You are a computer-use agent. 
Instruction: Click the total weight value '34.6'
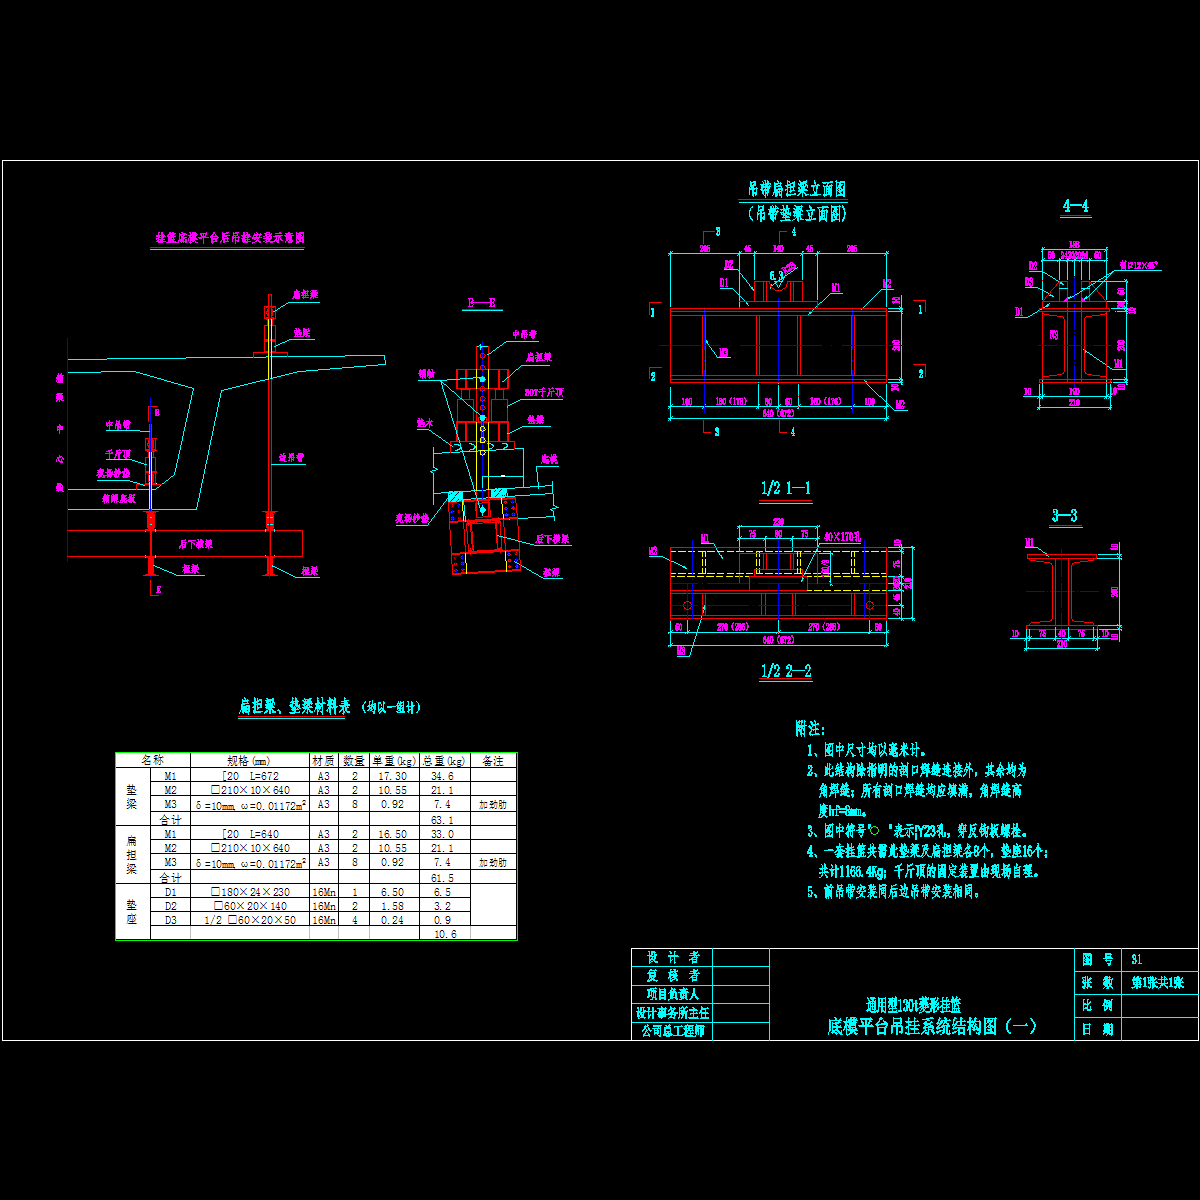(443, 776)
